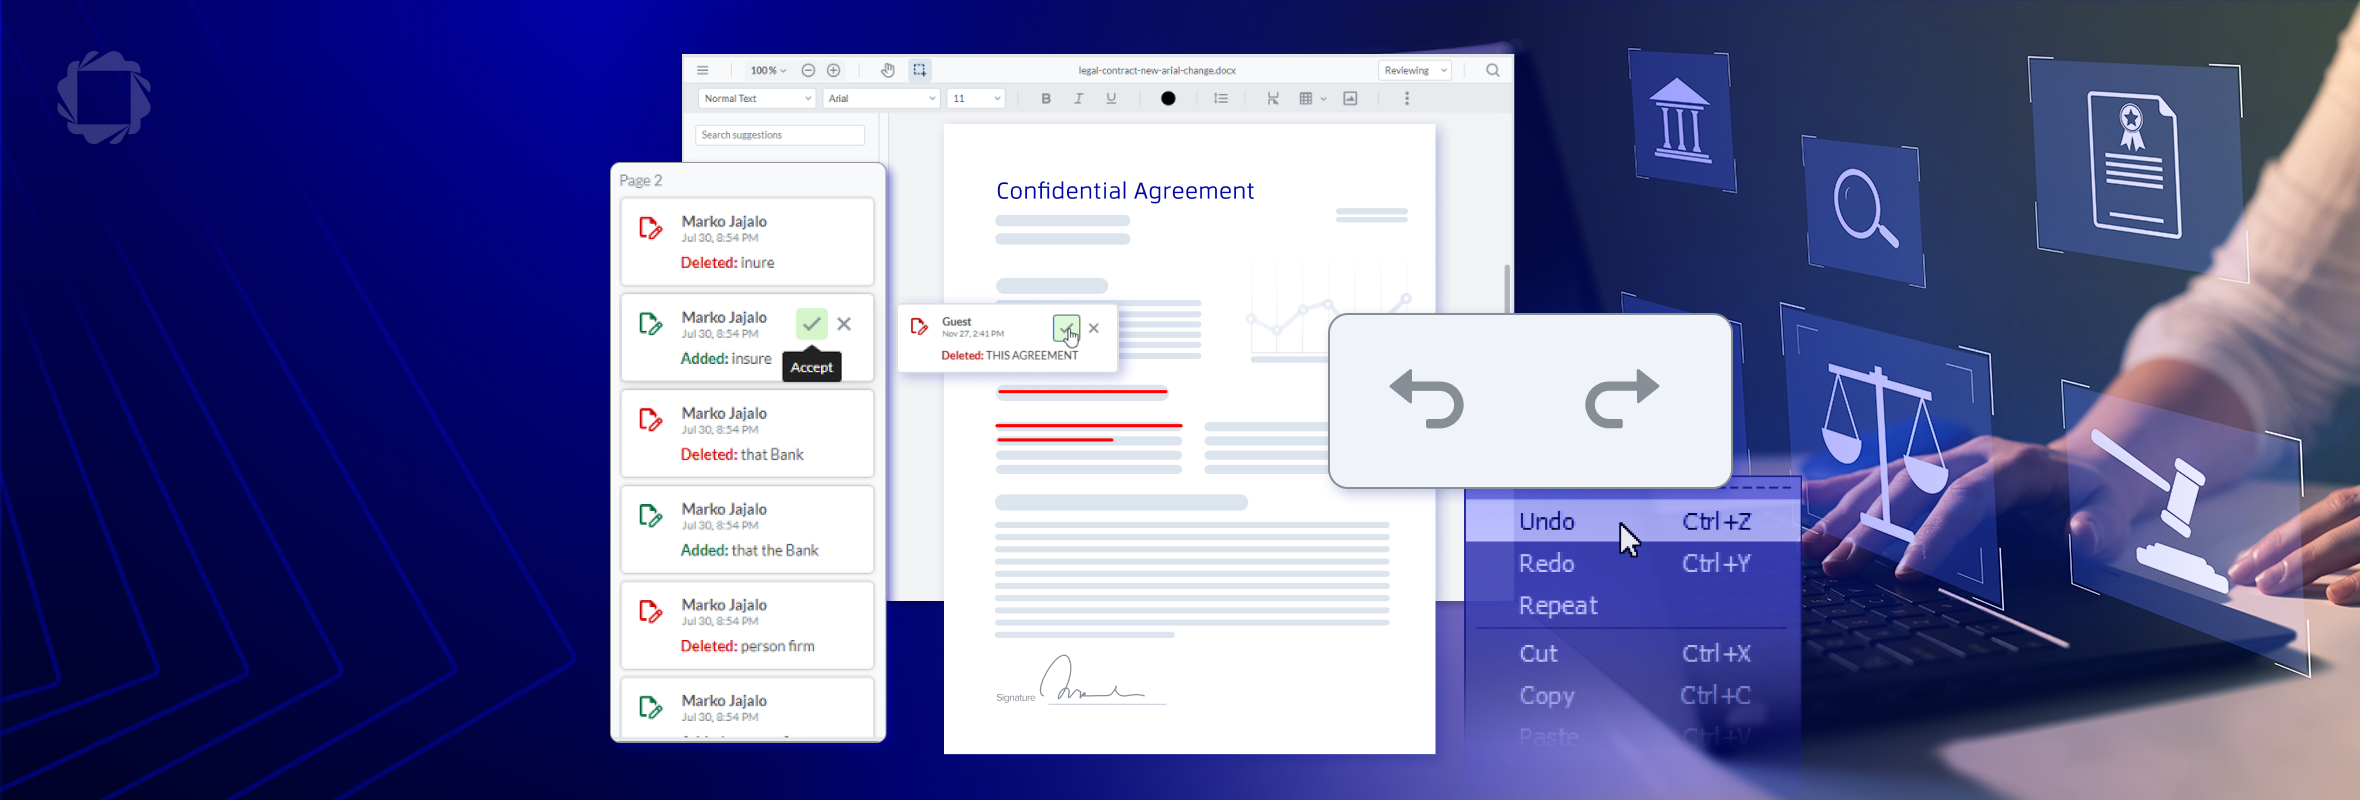
Task: Open the font size 11 dropdown
Action: [976, 99]
